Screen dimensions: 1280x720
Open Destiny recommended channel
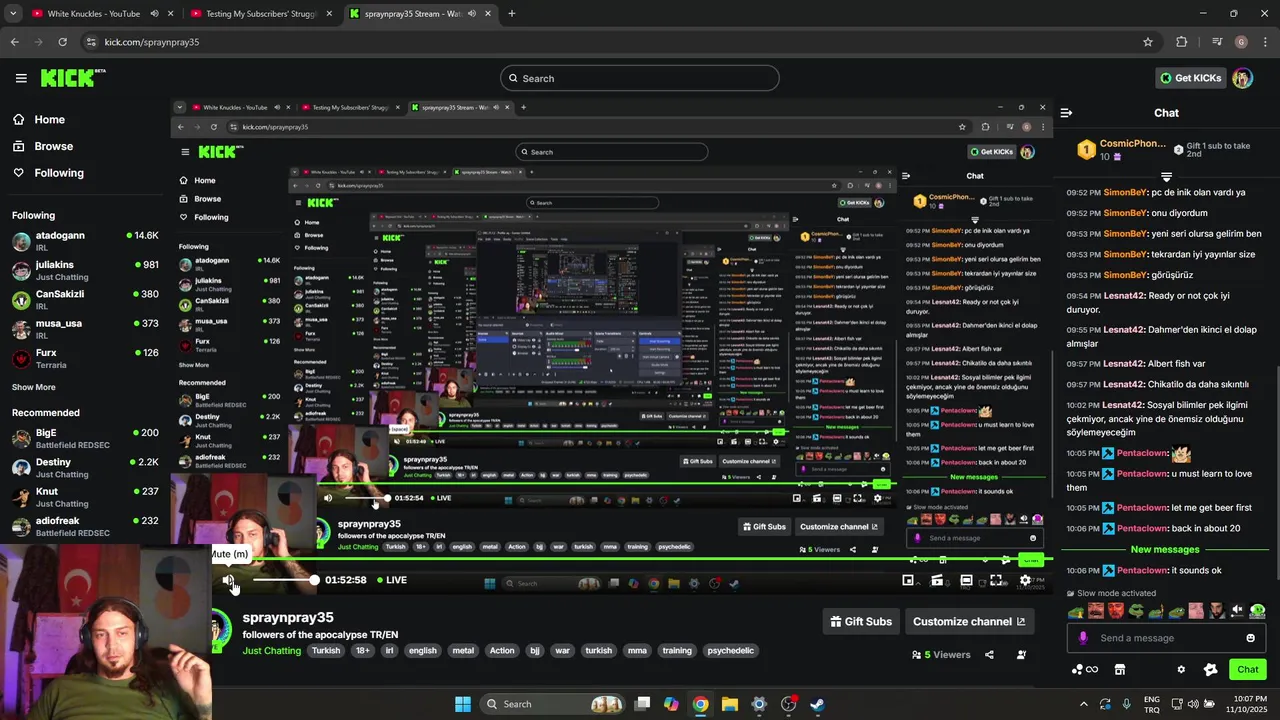point(85,468)
